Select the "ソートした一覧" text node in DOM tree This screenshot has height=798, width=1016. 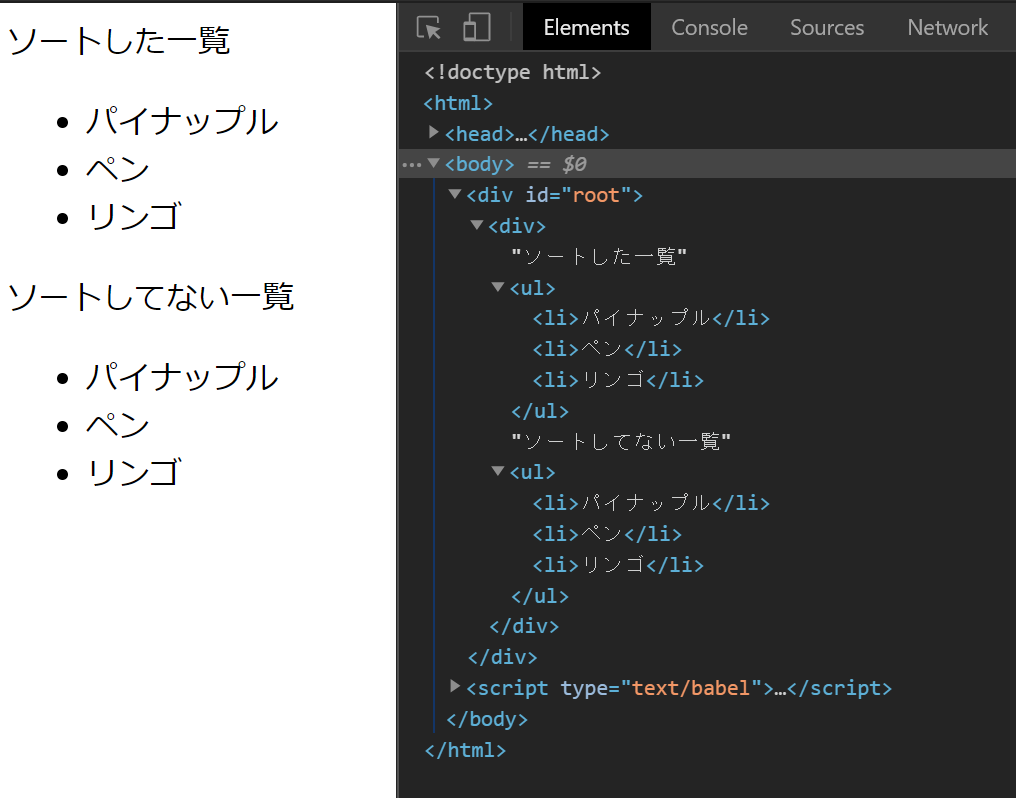[x=598, y=256]
